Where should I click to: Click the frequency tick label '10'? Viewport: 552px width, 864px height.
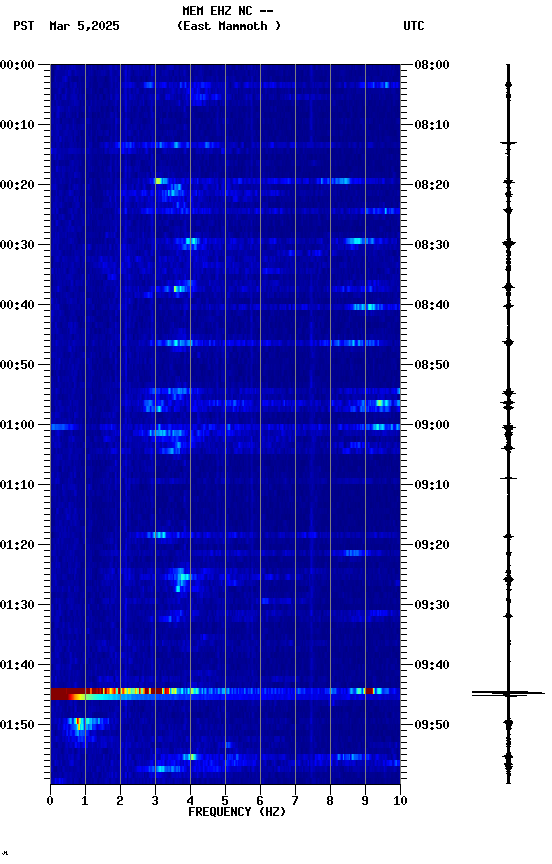[400, 801]
